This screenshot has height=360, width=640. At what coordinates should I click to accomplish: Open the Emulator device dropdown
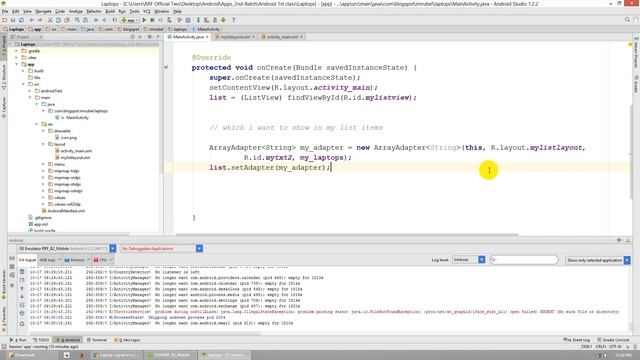pyautogui.click(x=113, y=249)
